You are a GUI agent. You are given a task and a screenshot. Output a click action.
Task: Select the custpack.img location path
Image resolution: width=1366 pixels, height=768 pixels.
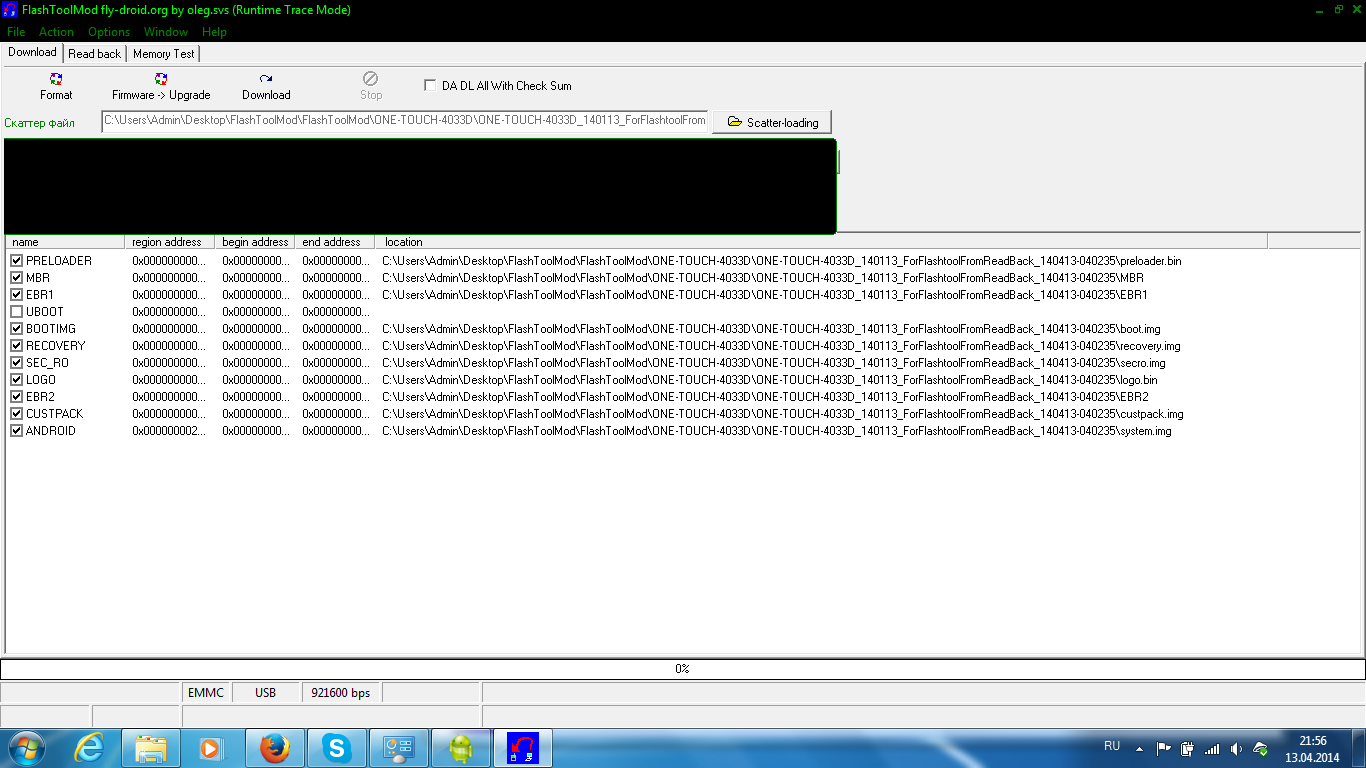point(783,414)
